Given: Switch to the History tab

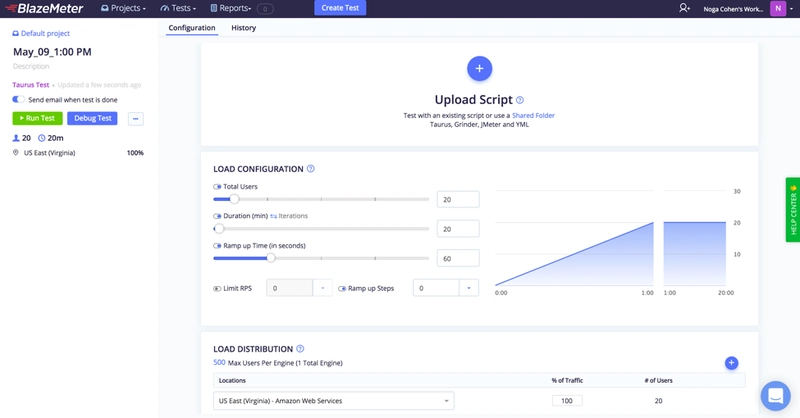Looking at the screenshot, I should 243,28.
